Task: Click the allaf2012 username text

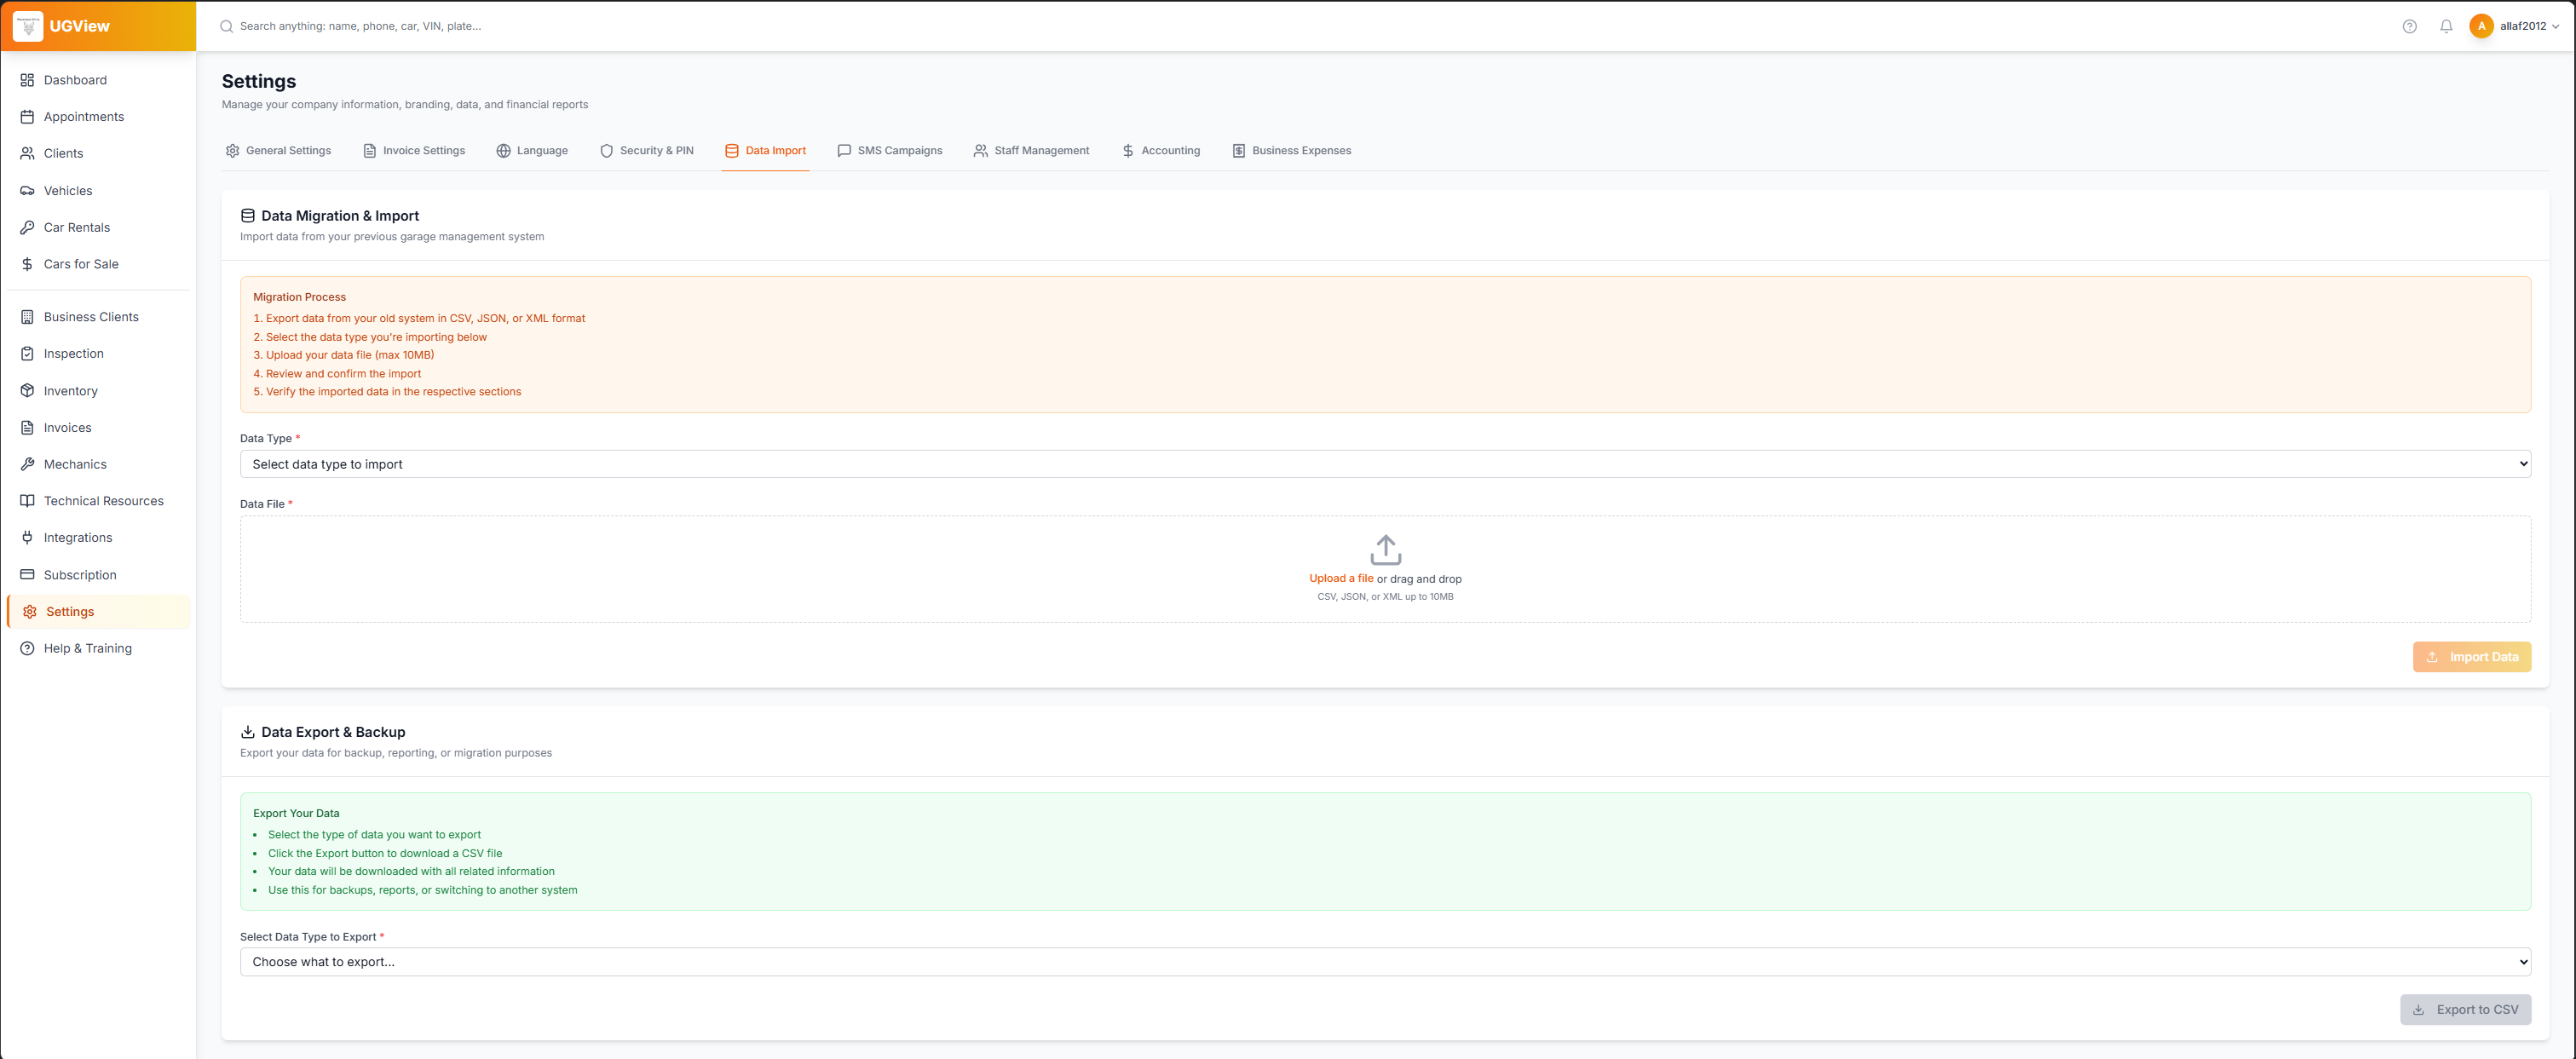Action: 2523,27
